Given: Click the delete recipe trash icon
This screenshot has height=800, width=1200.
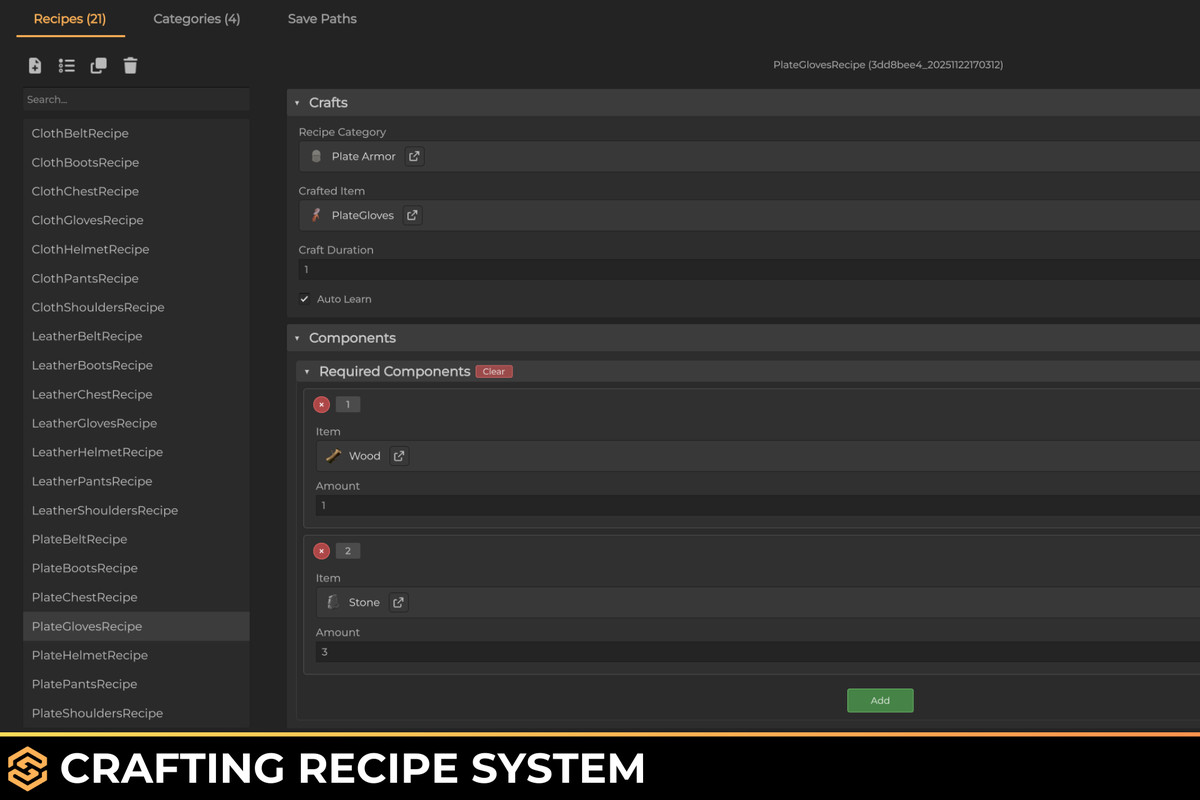Looking at the screenshot, I should pyautogui.click(x=130, y=65).
